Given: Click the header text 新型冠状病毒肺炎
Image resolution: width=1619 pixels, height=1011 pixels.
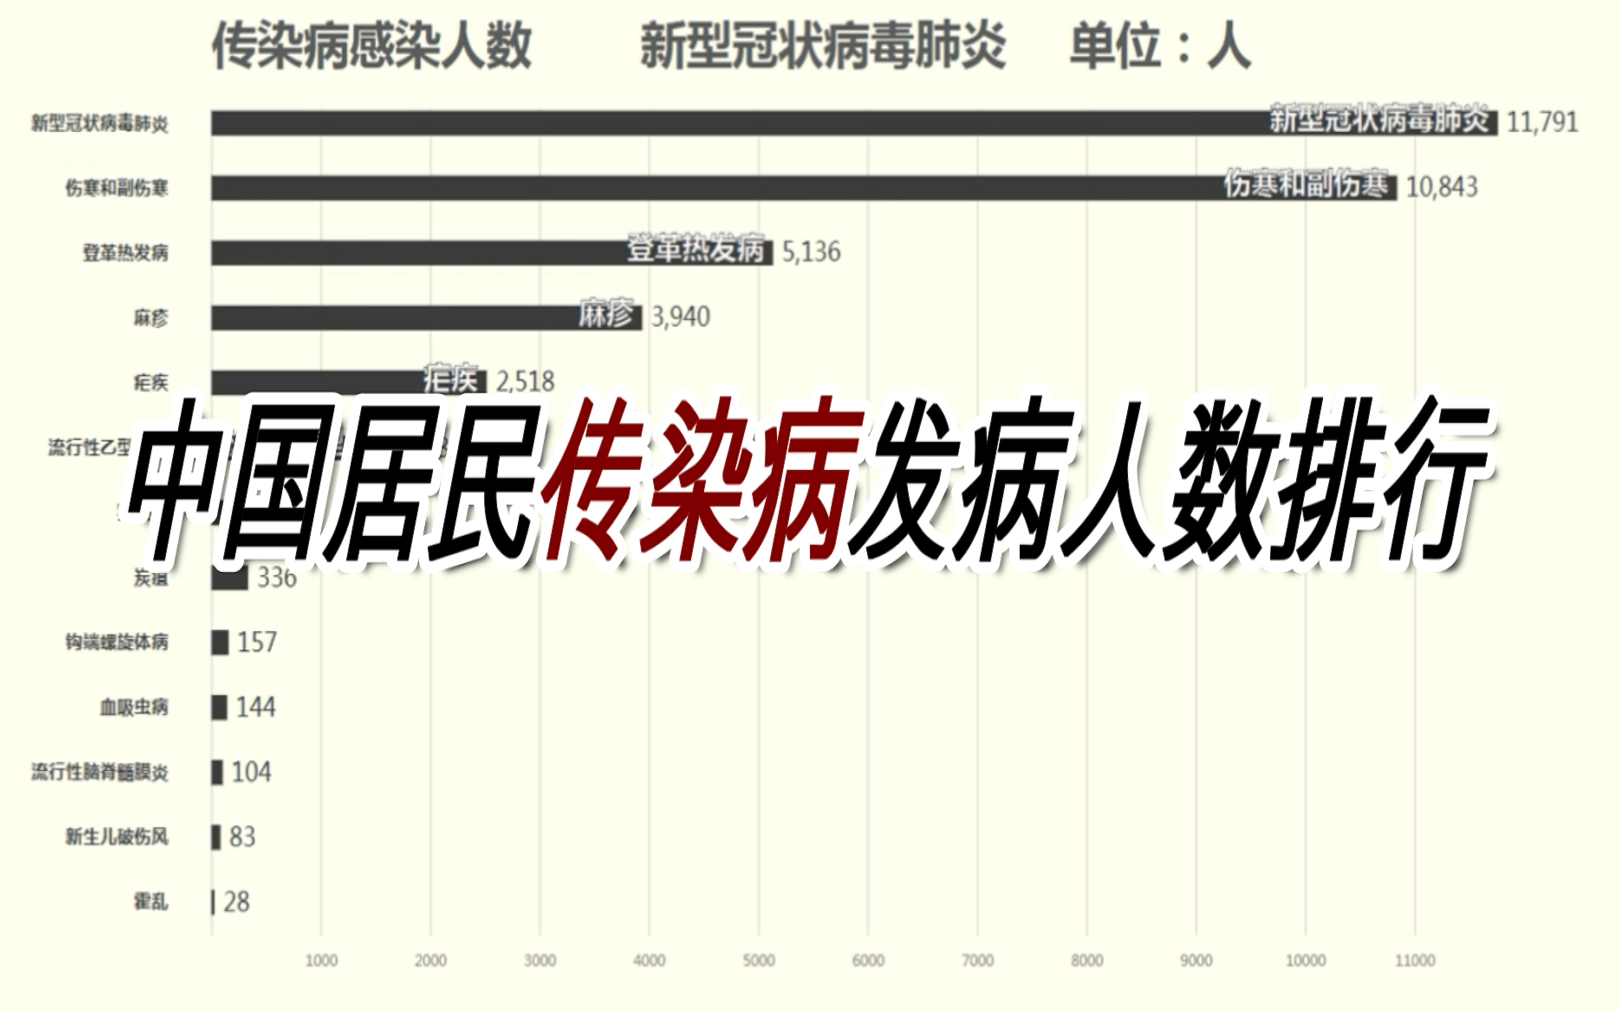Looking at the screenshot, I should coord(822,47).
